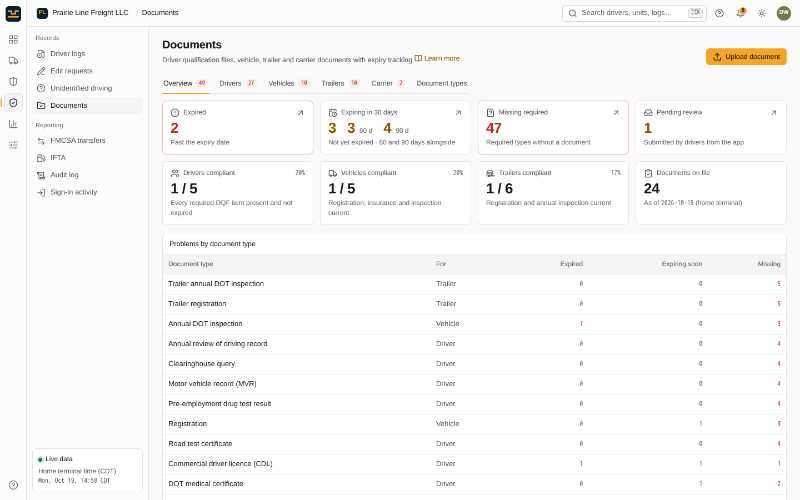
Task: Click the search box for drivers, units, logs
Action: click(634, 13)
